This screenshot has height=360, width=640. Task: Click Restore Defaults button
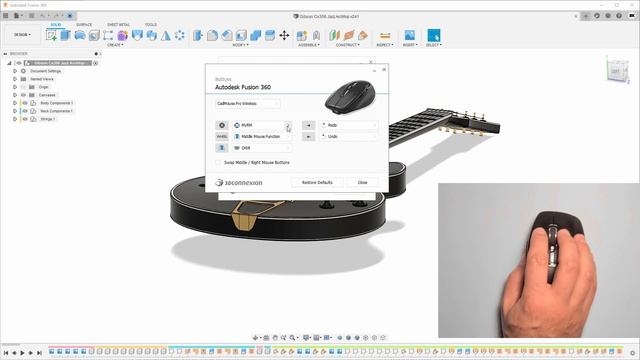(317, 182)
